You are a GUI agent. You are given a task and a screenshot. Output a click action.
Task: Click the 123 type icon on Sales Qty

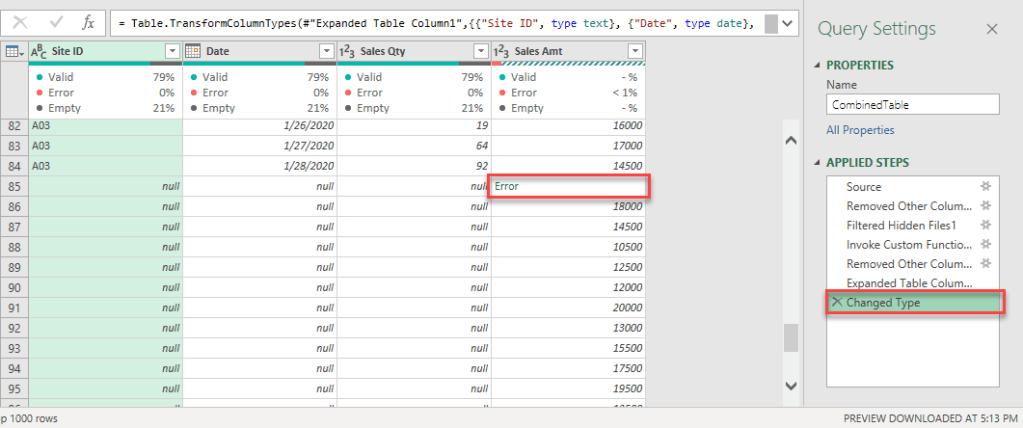pyautogui.click(x=349, y=51)
